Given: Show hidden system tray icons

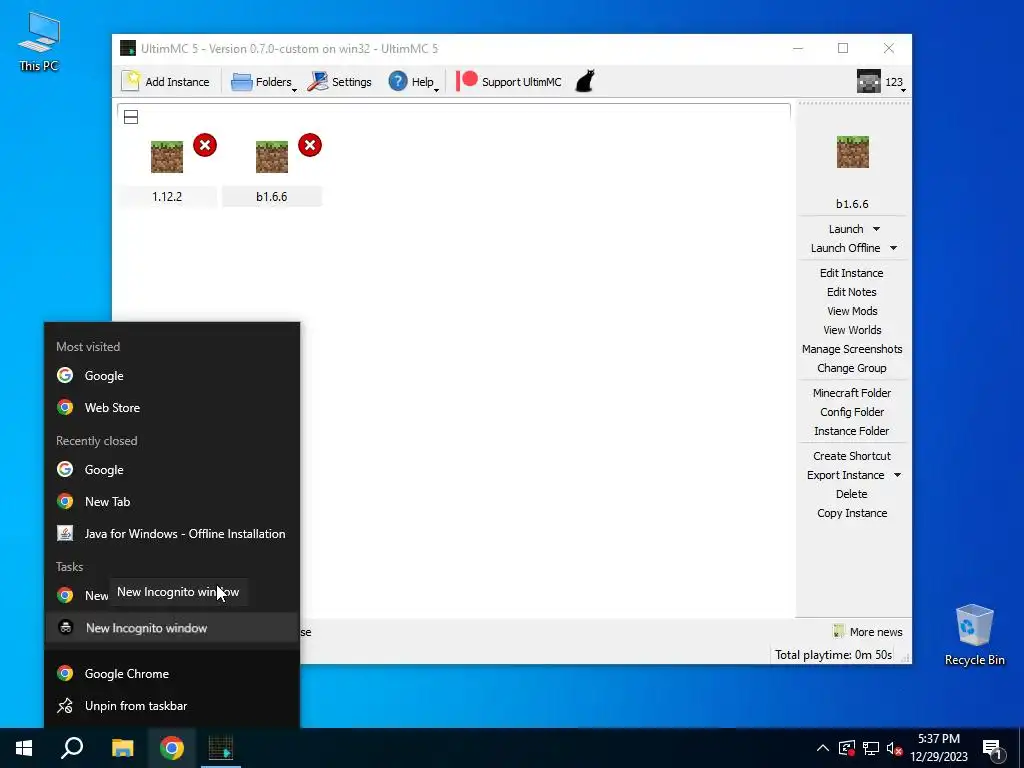Looking at the screenshot, I should [x=823, y=748].
